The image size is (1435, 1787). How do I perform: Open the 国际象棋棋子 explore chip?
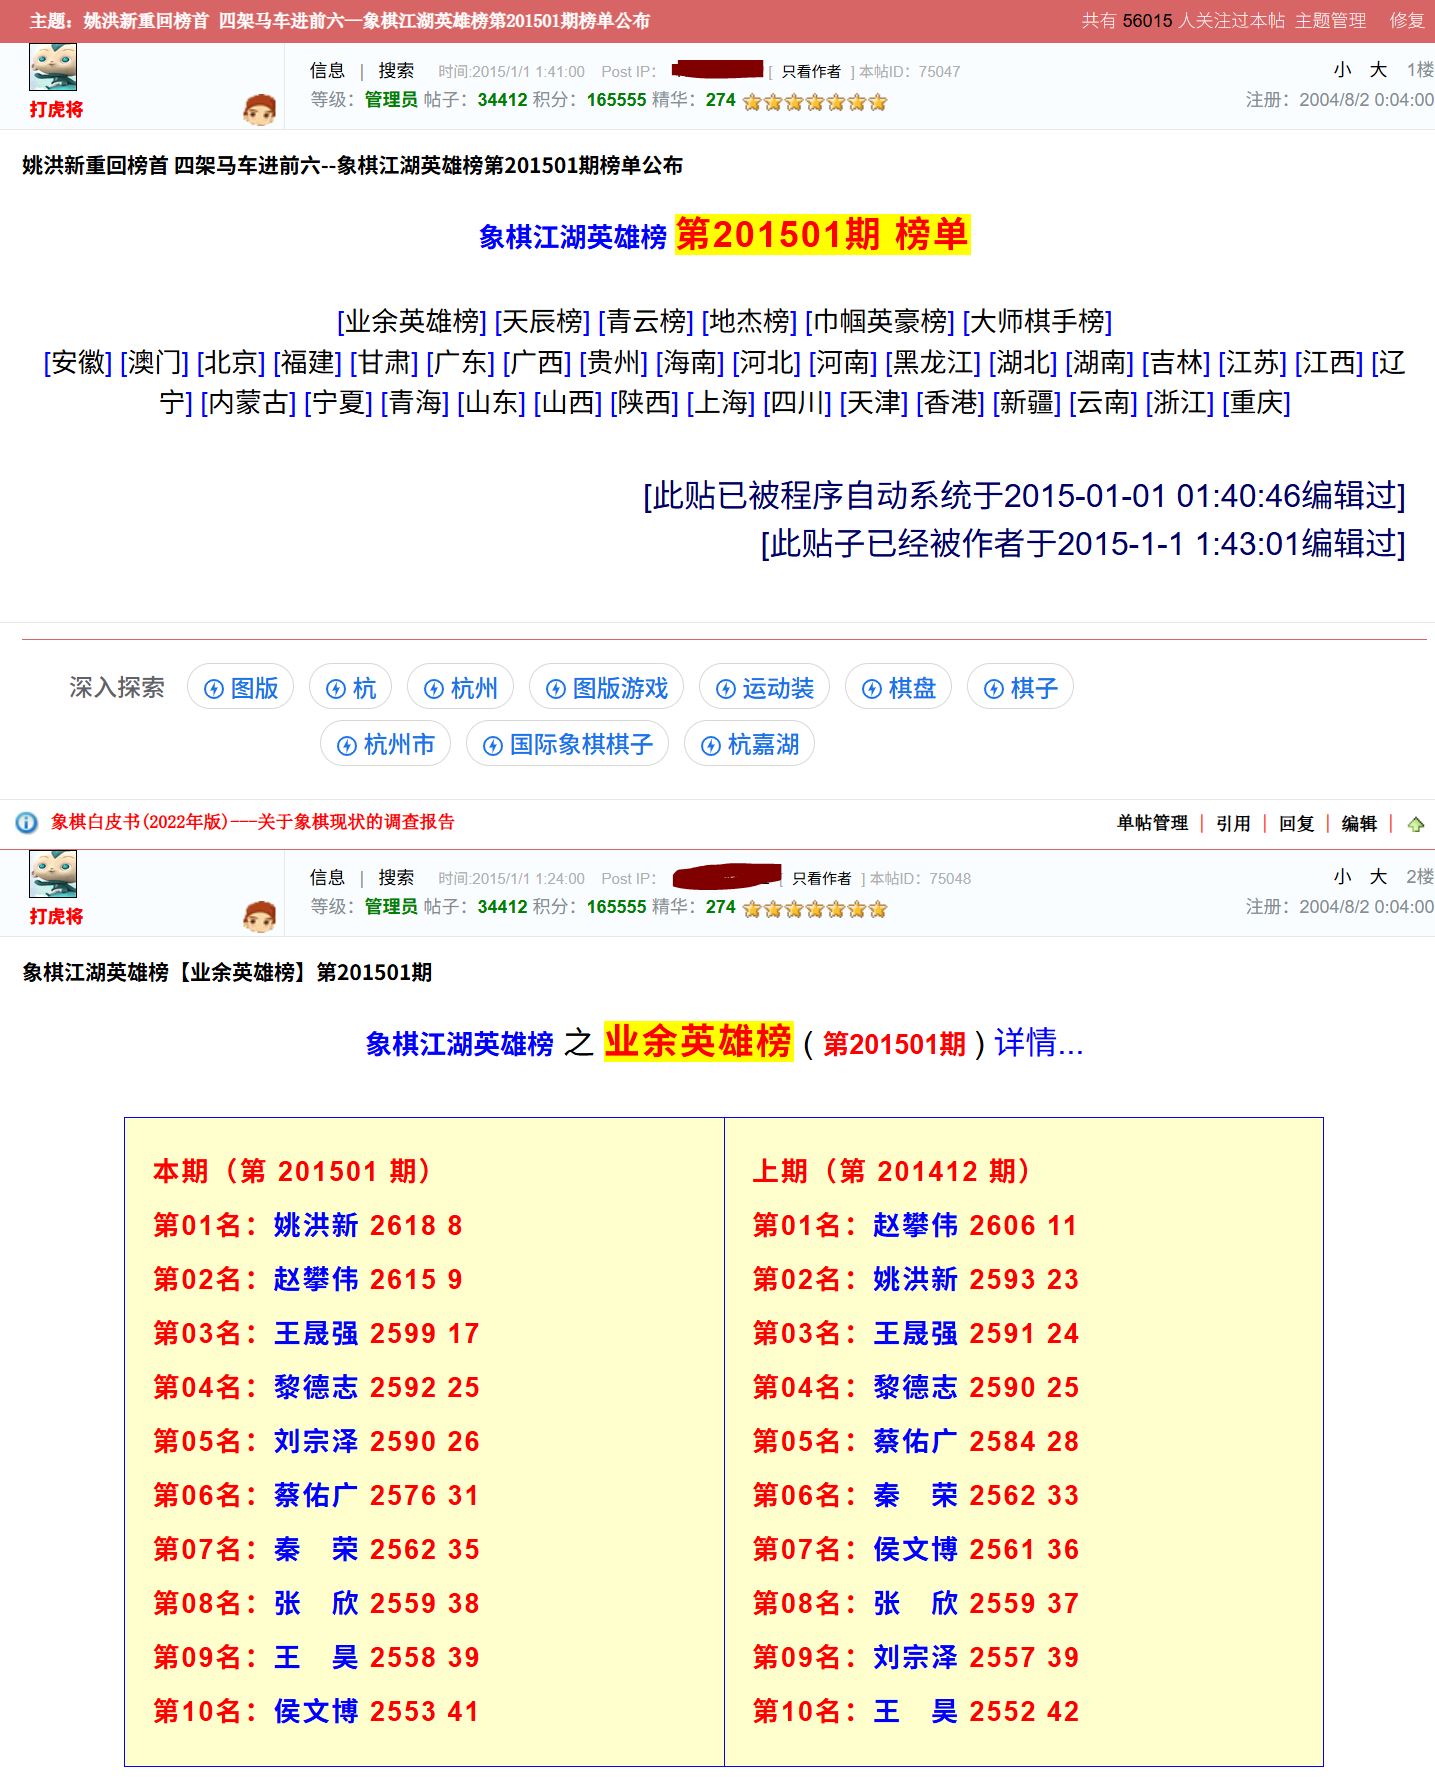[567, 745]
